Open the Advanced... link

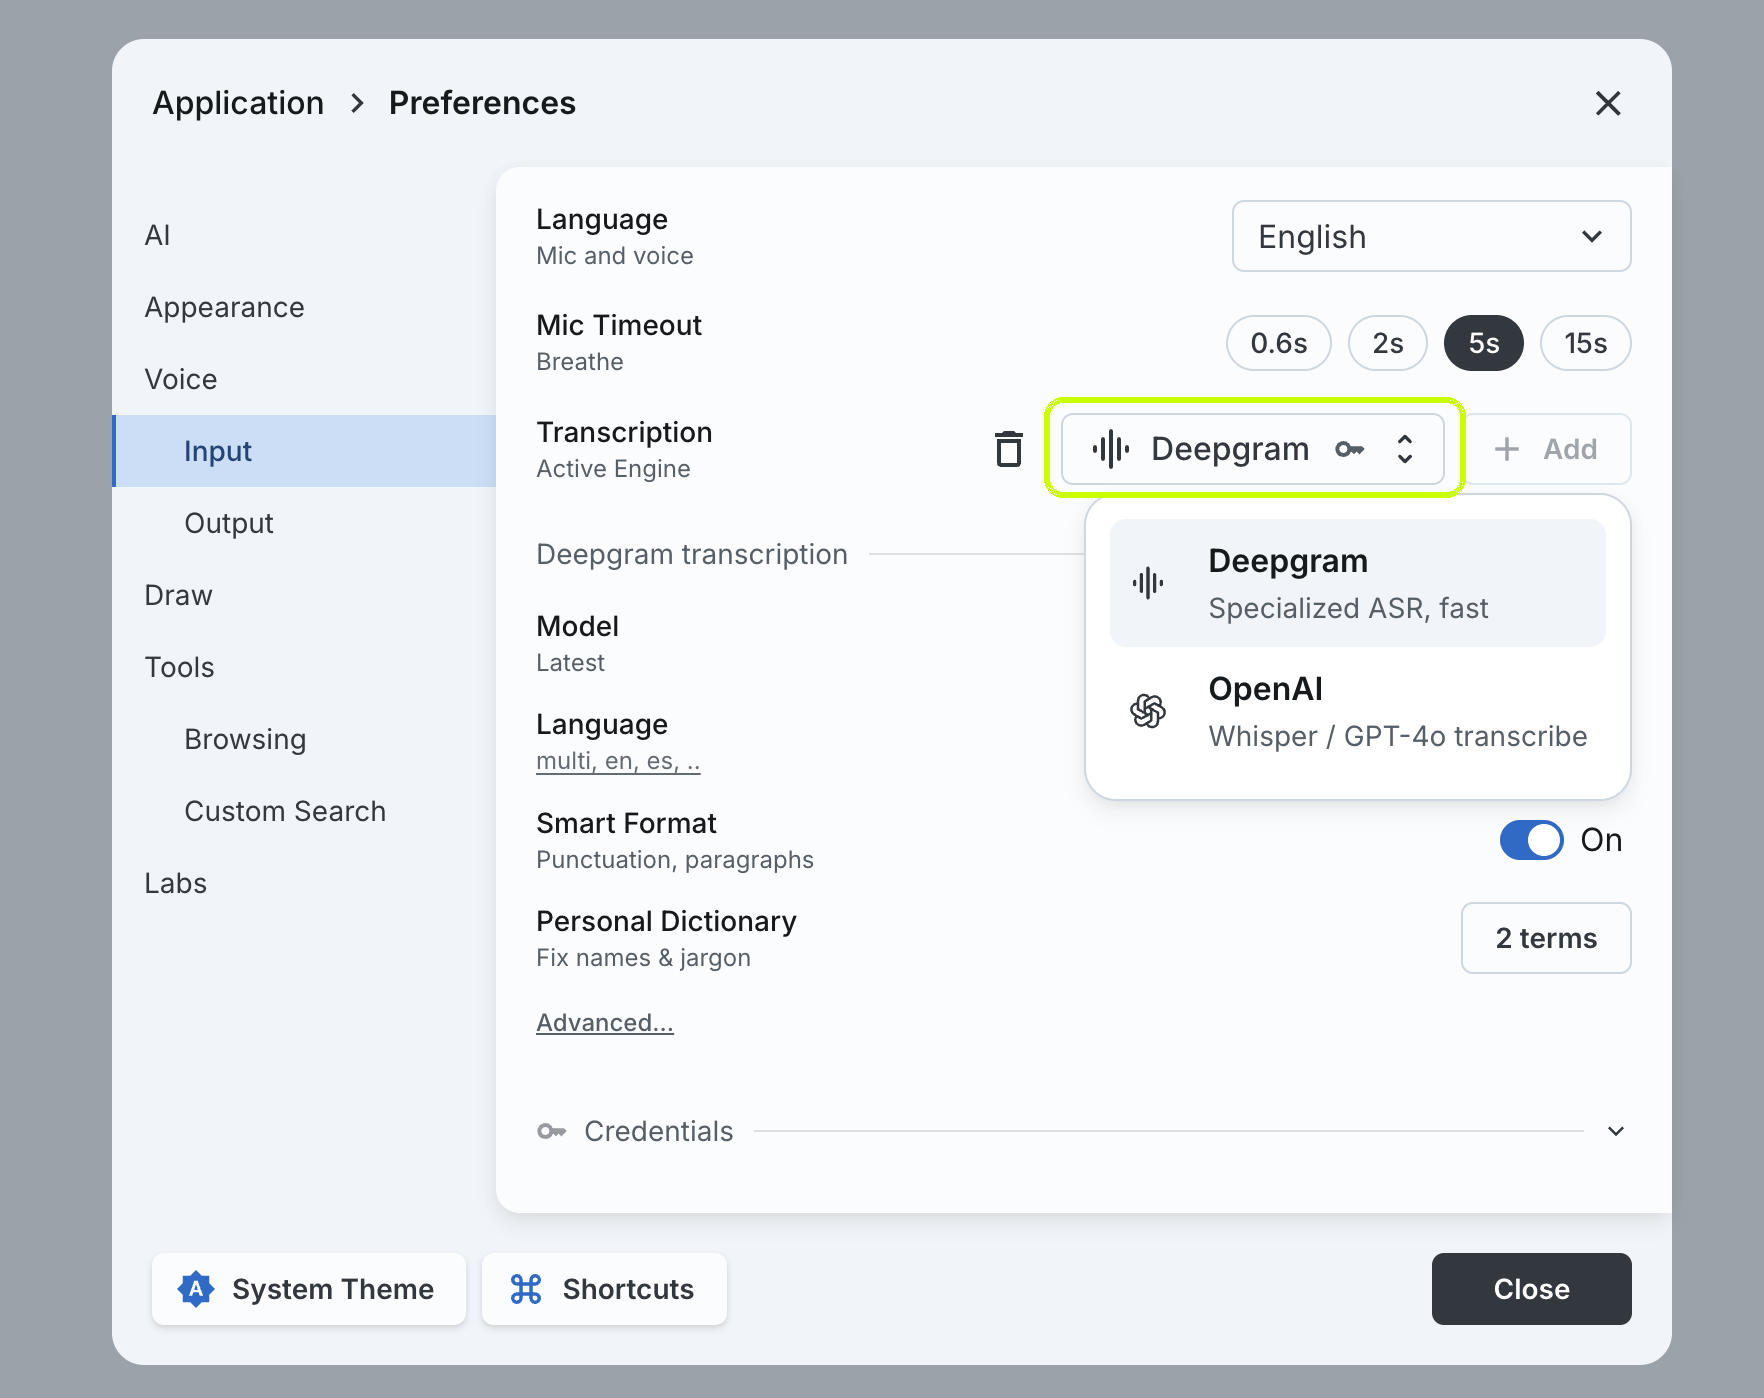point(605,1023)
